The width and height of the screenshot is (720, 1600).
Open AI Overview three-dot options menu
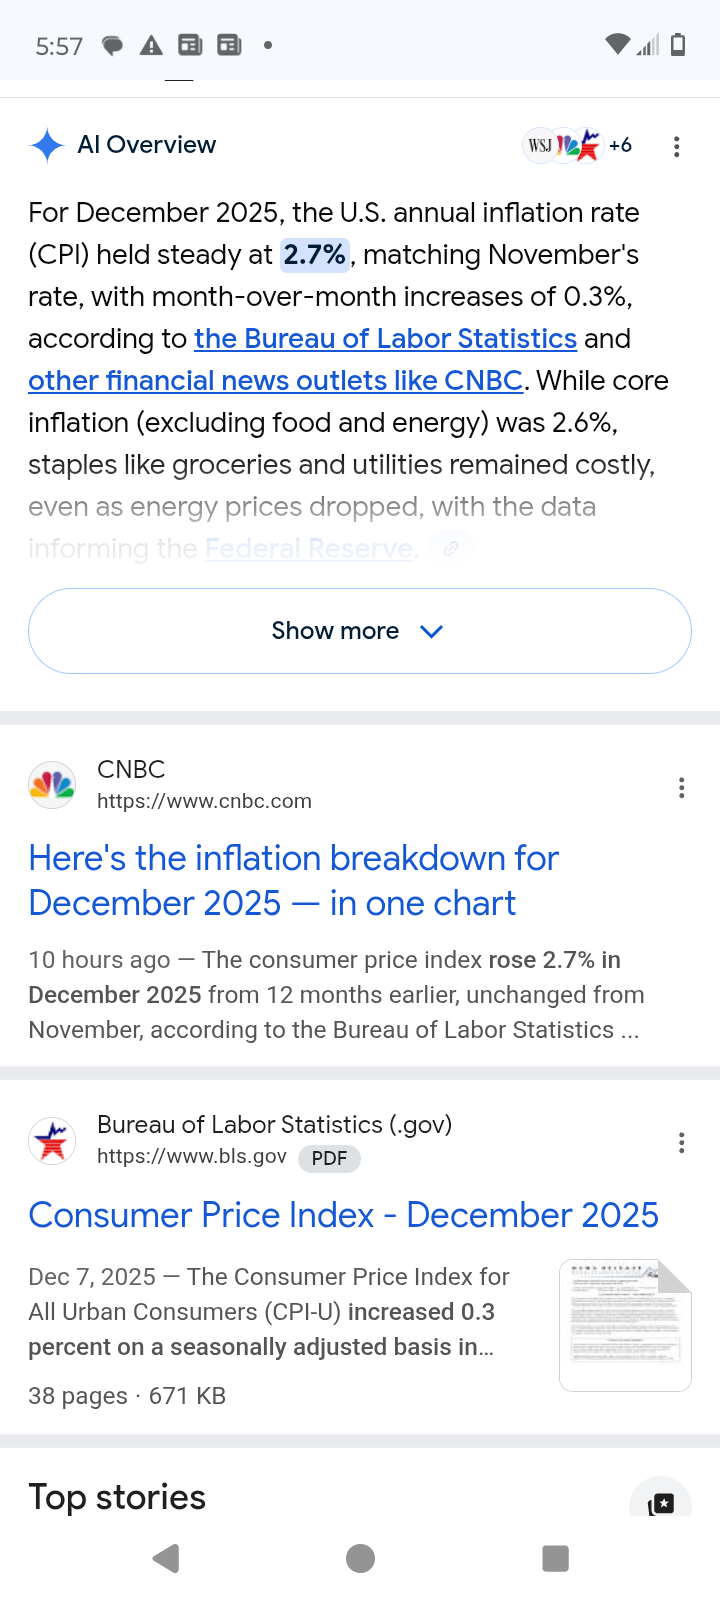[677, 147]
